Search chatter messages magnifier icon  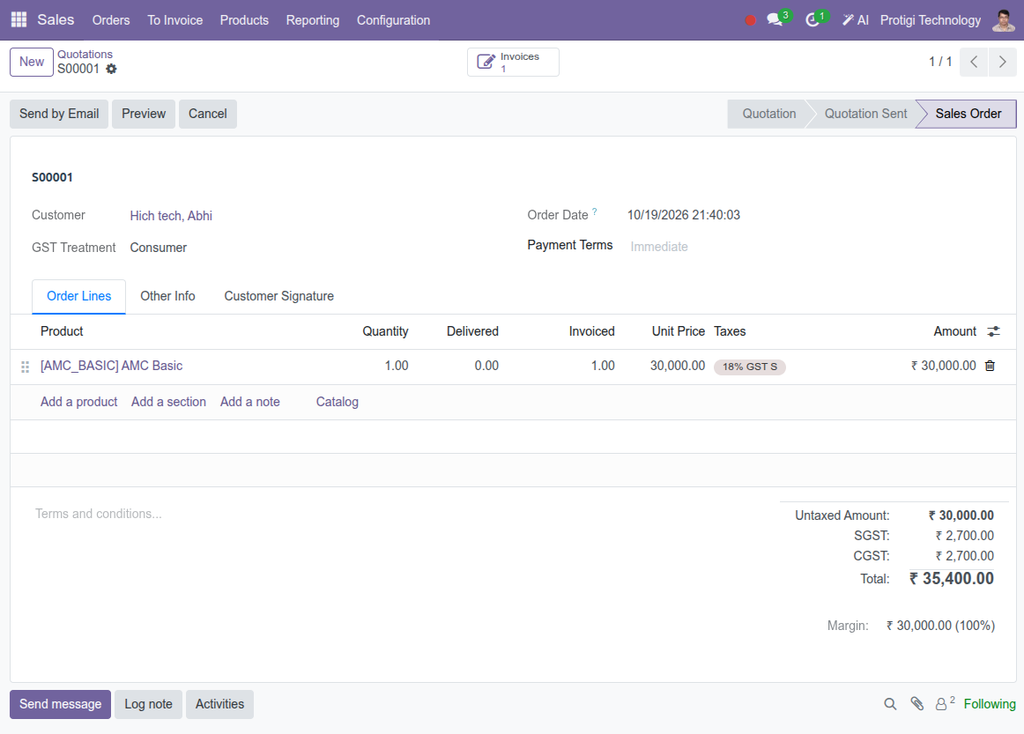tap(890, 704)
